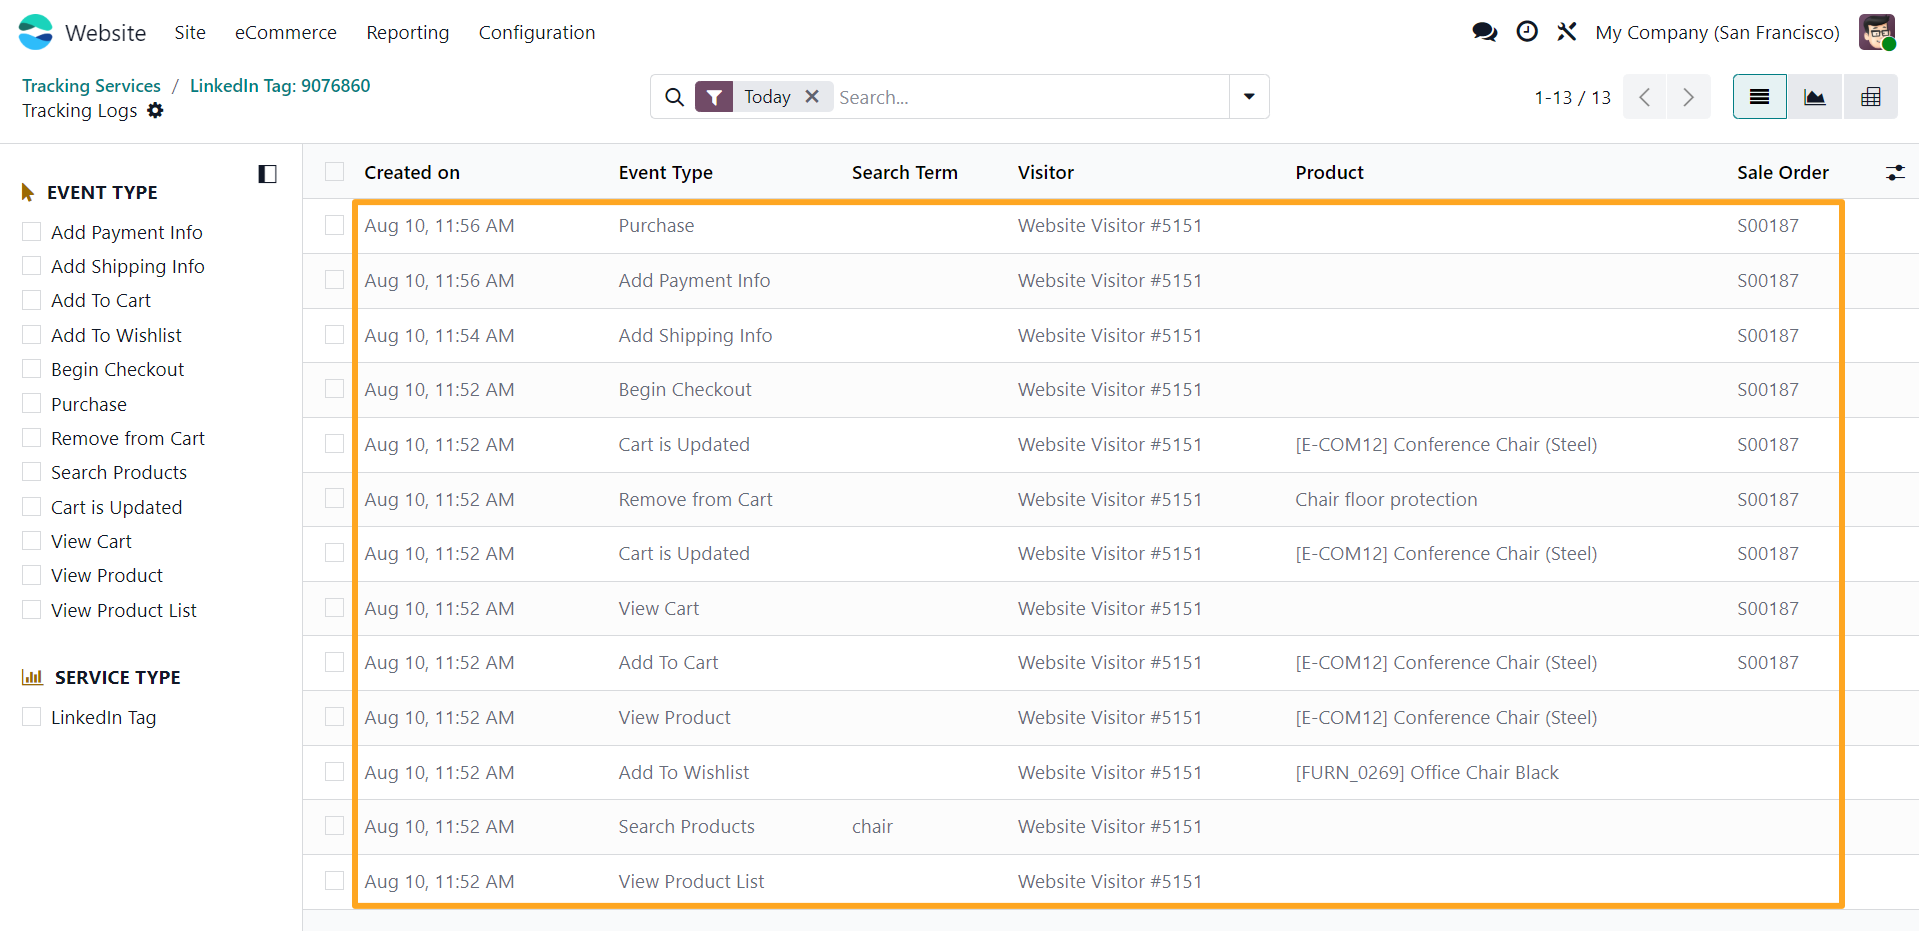This screenshot has height=931, width=1919.
Task: Open My Company (San Francisco) switcher
Action: click(1717, 32)
